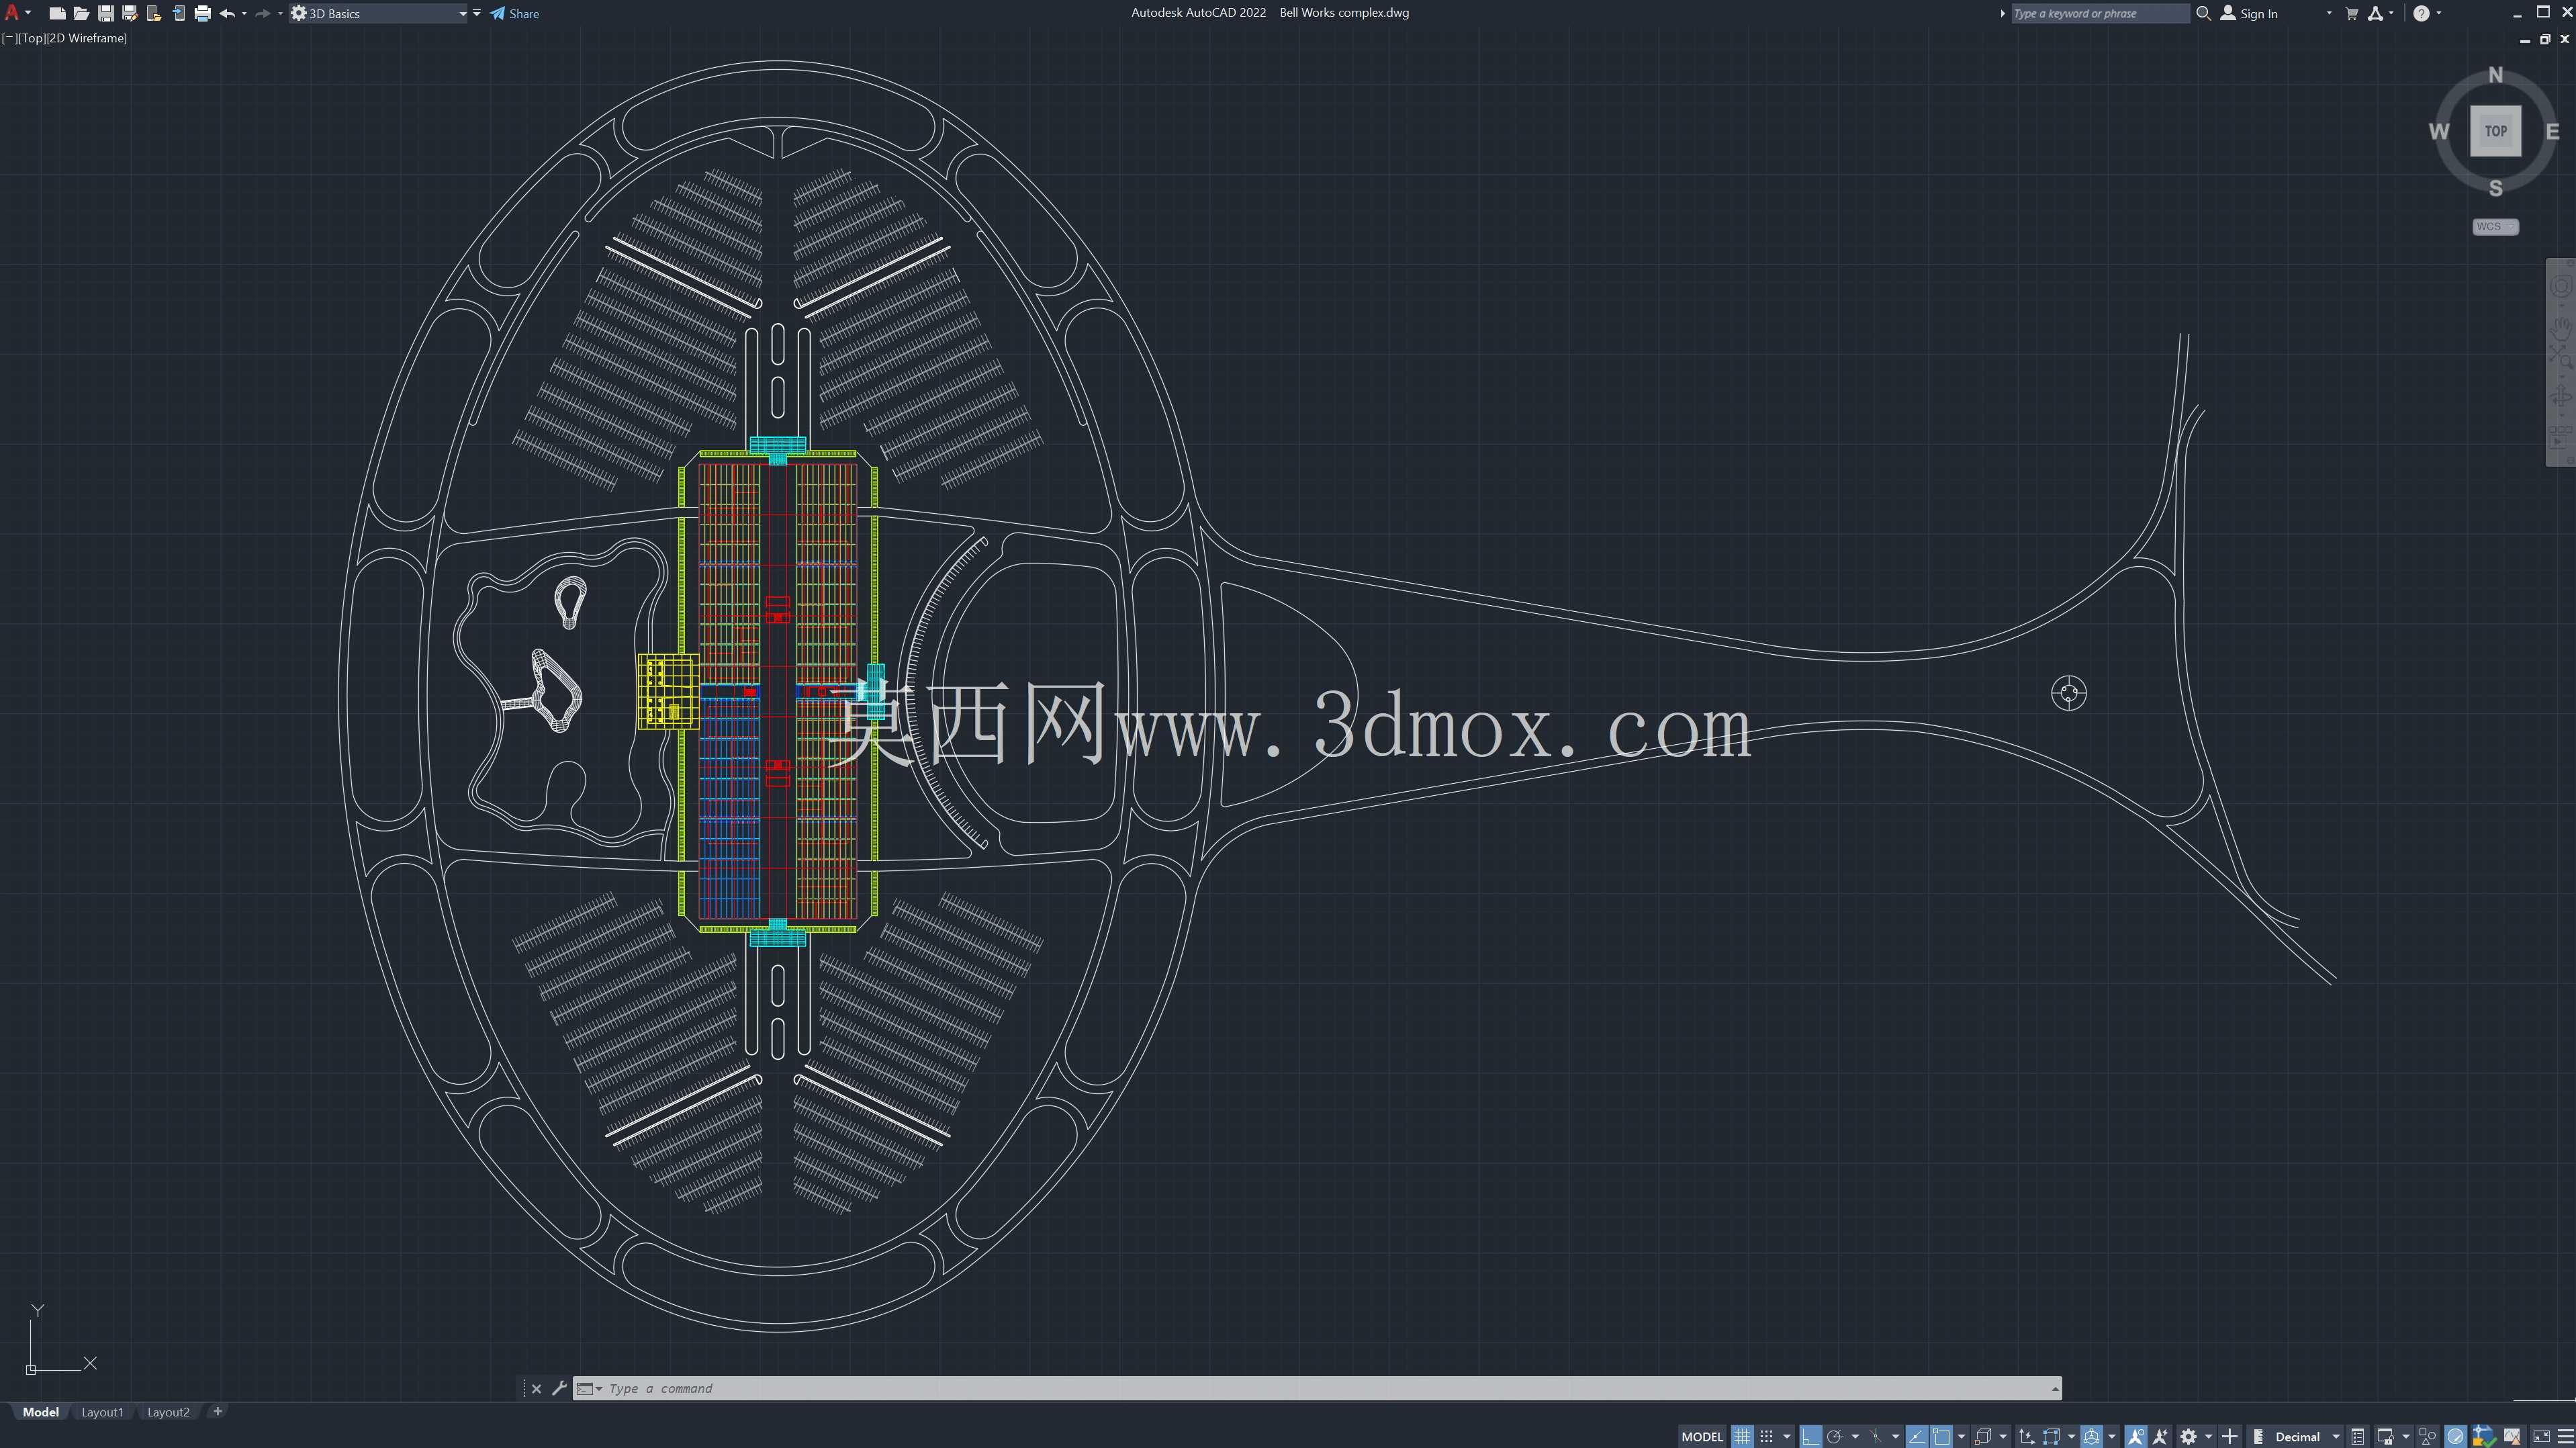Click the Redo arrow icon

[x=262, y=13]
